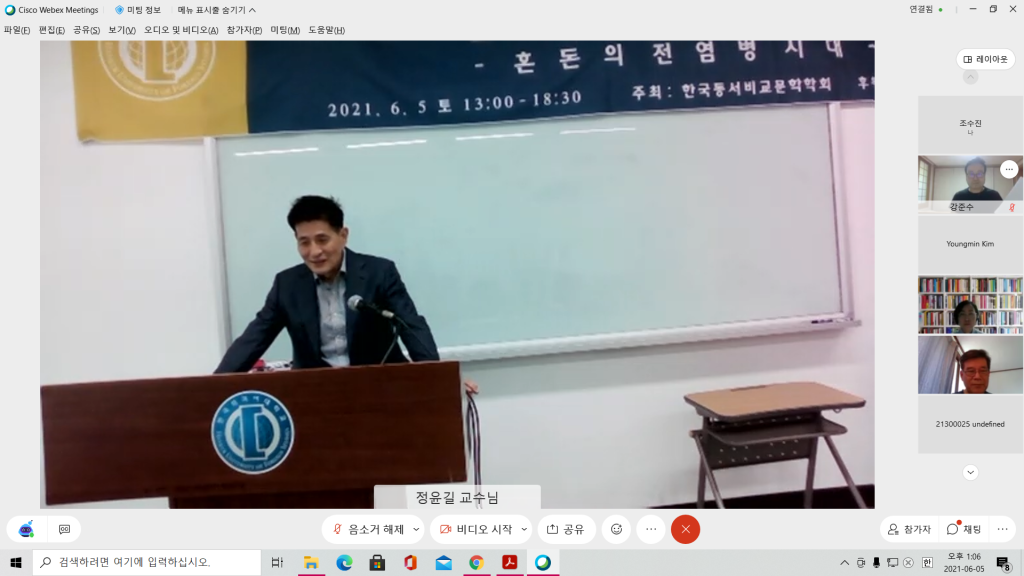Open the 파일 menu
Screen dimensions: 1024x576
(17, 30)
